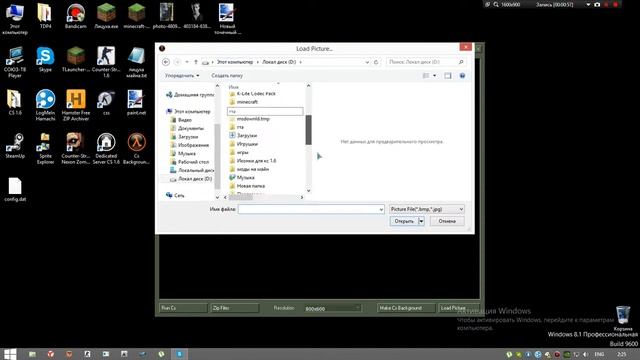Select Изображения in the navigation tree
Viewport: 640px width, 360px height.
[x=189, y=145]
